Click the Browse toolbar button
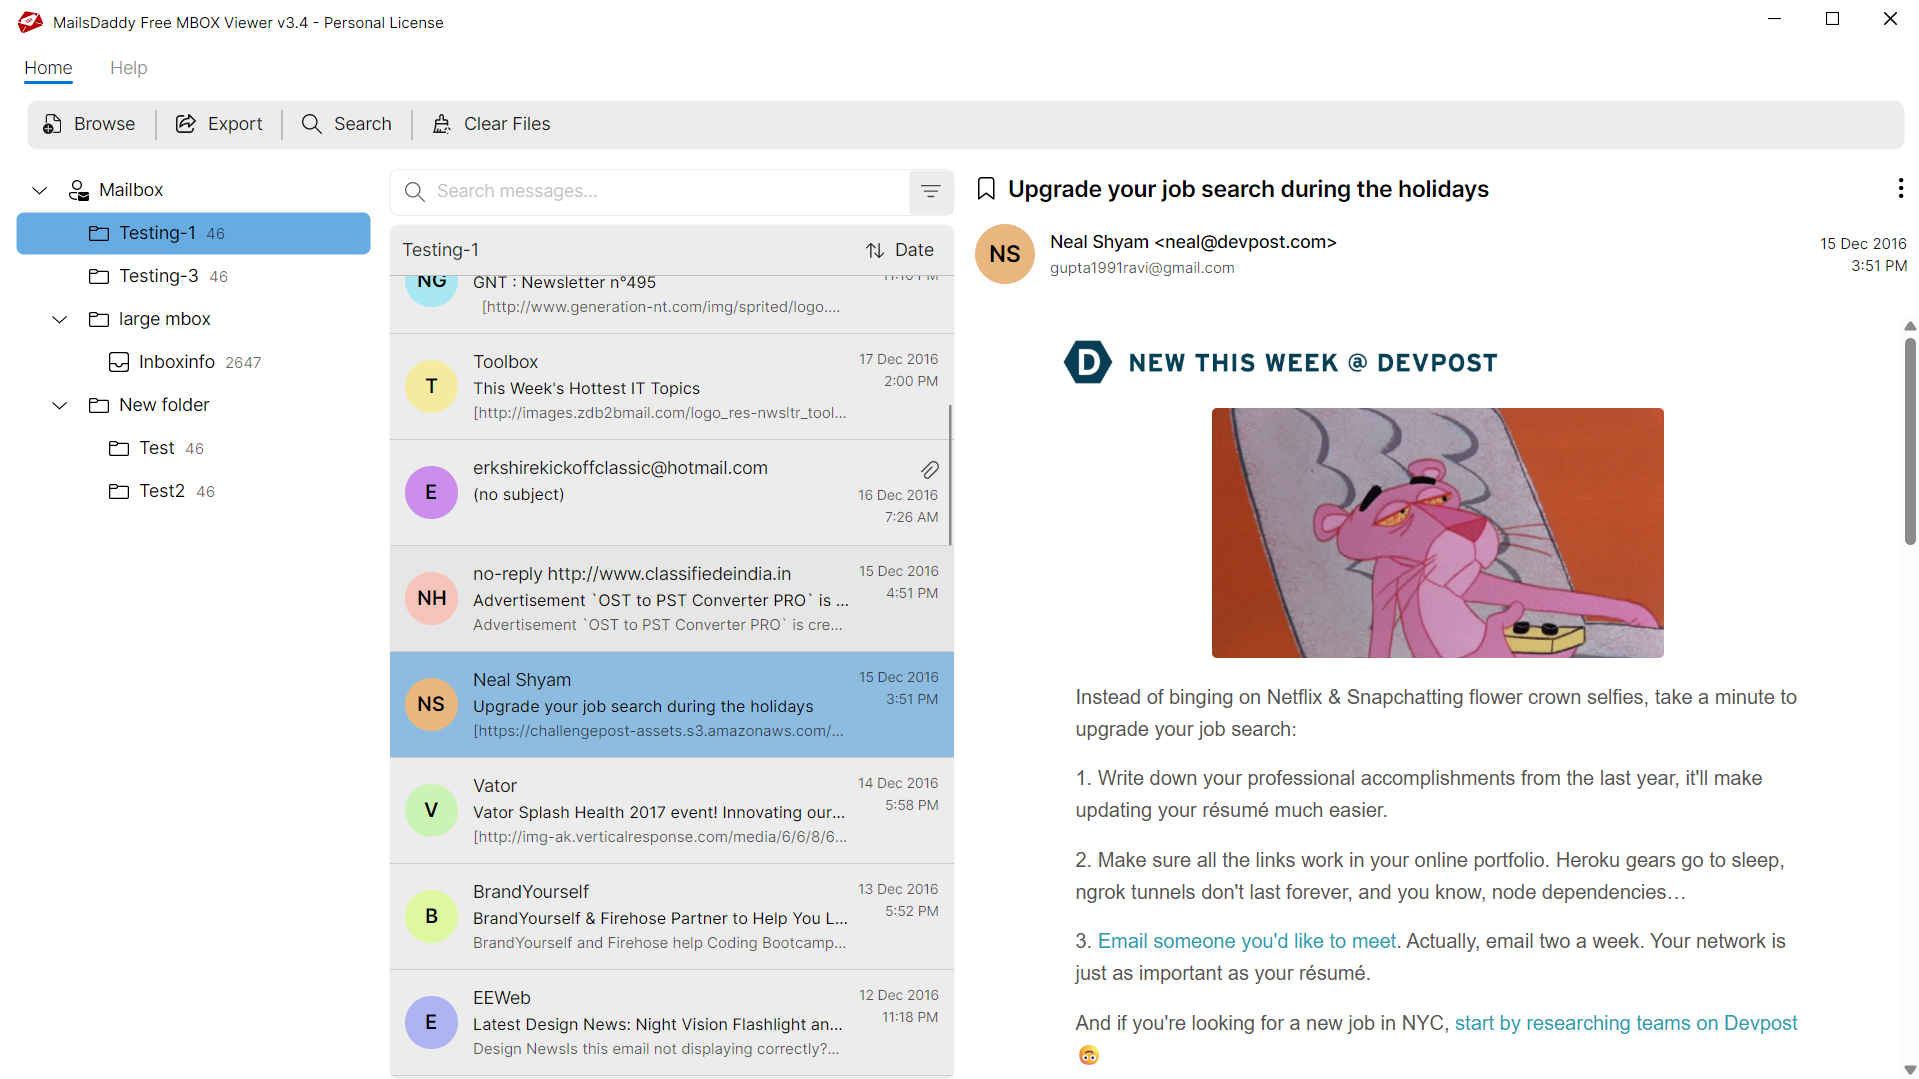The height and width of the screenshot is (1079, 1919). 89,124
